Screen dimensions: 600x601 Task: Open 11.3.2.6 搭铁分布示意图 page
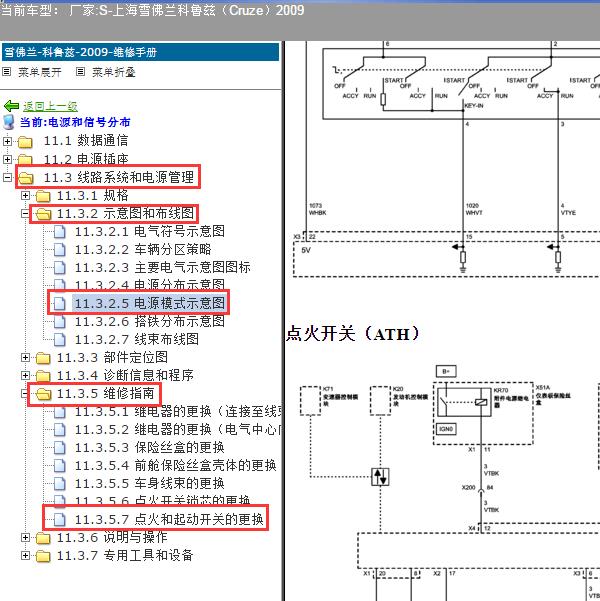[x=150, y=321]
